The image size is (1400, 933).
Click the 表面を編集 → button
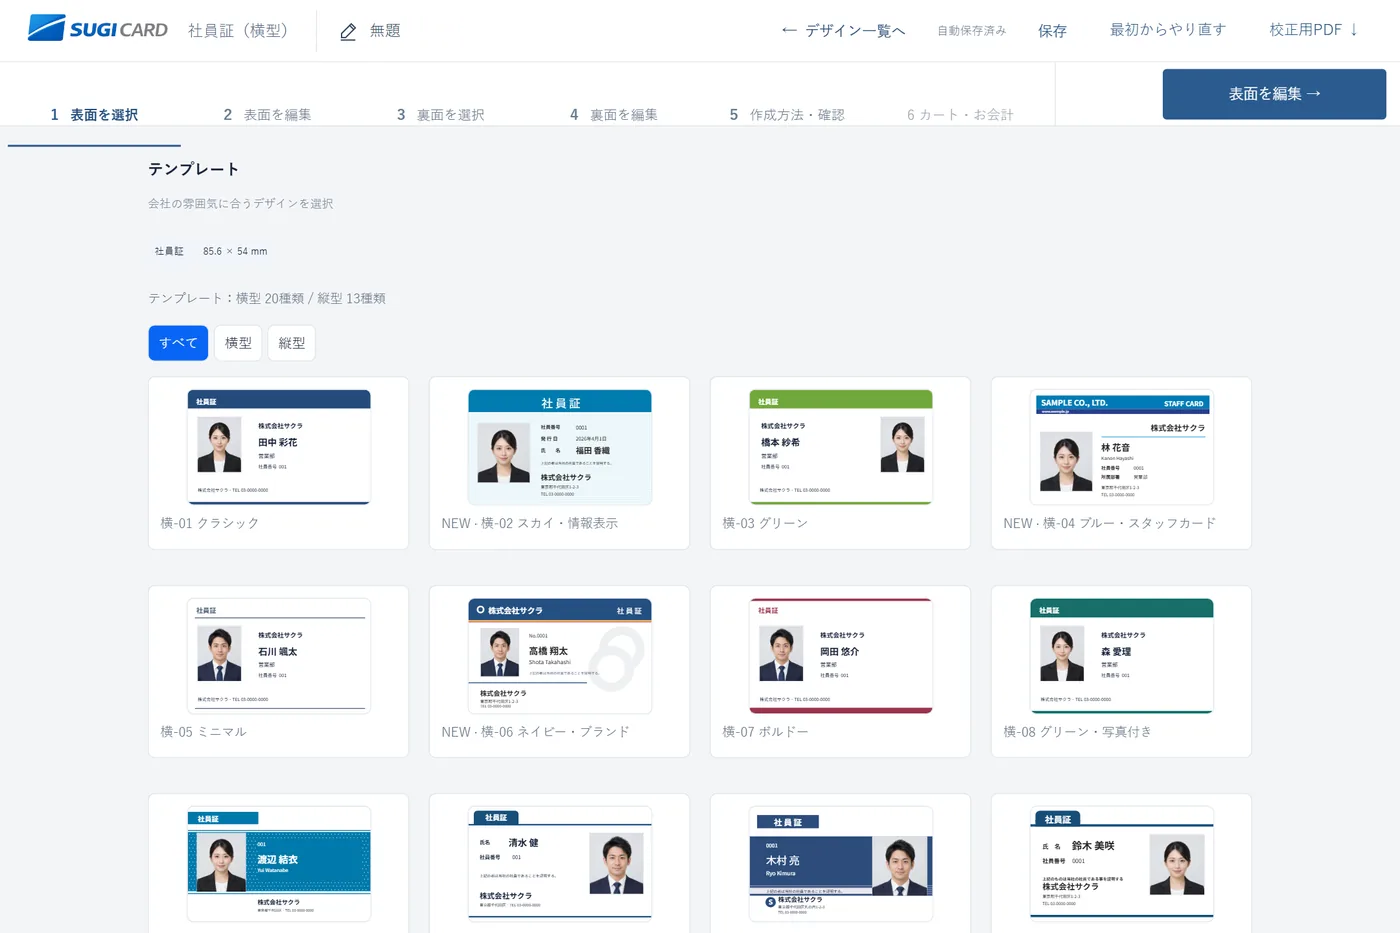[x=1274, y=94]
